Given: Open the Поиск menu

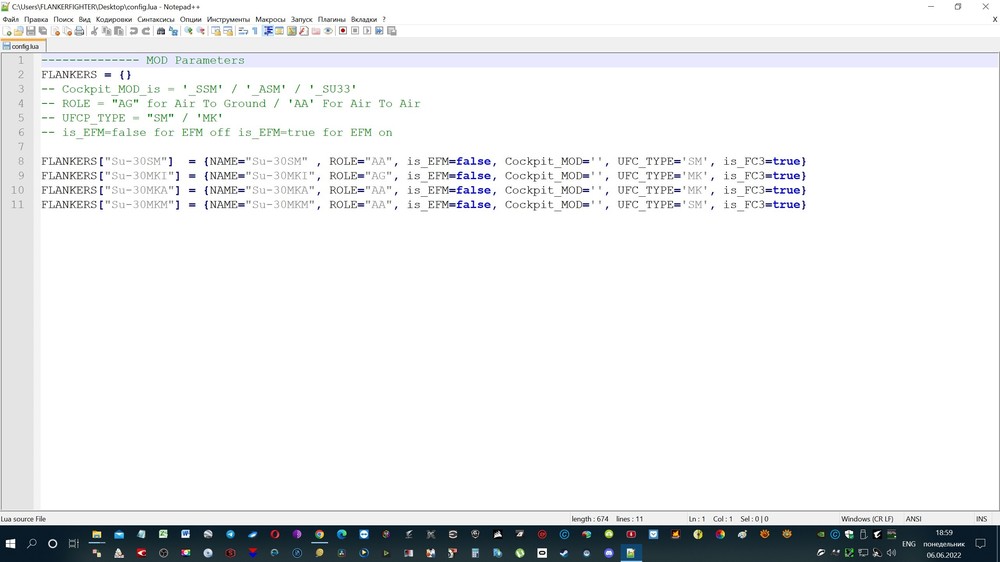Looking at the screenshot, I should [63, 19].
